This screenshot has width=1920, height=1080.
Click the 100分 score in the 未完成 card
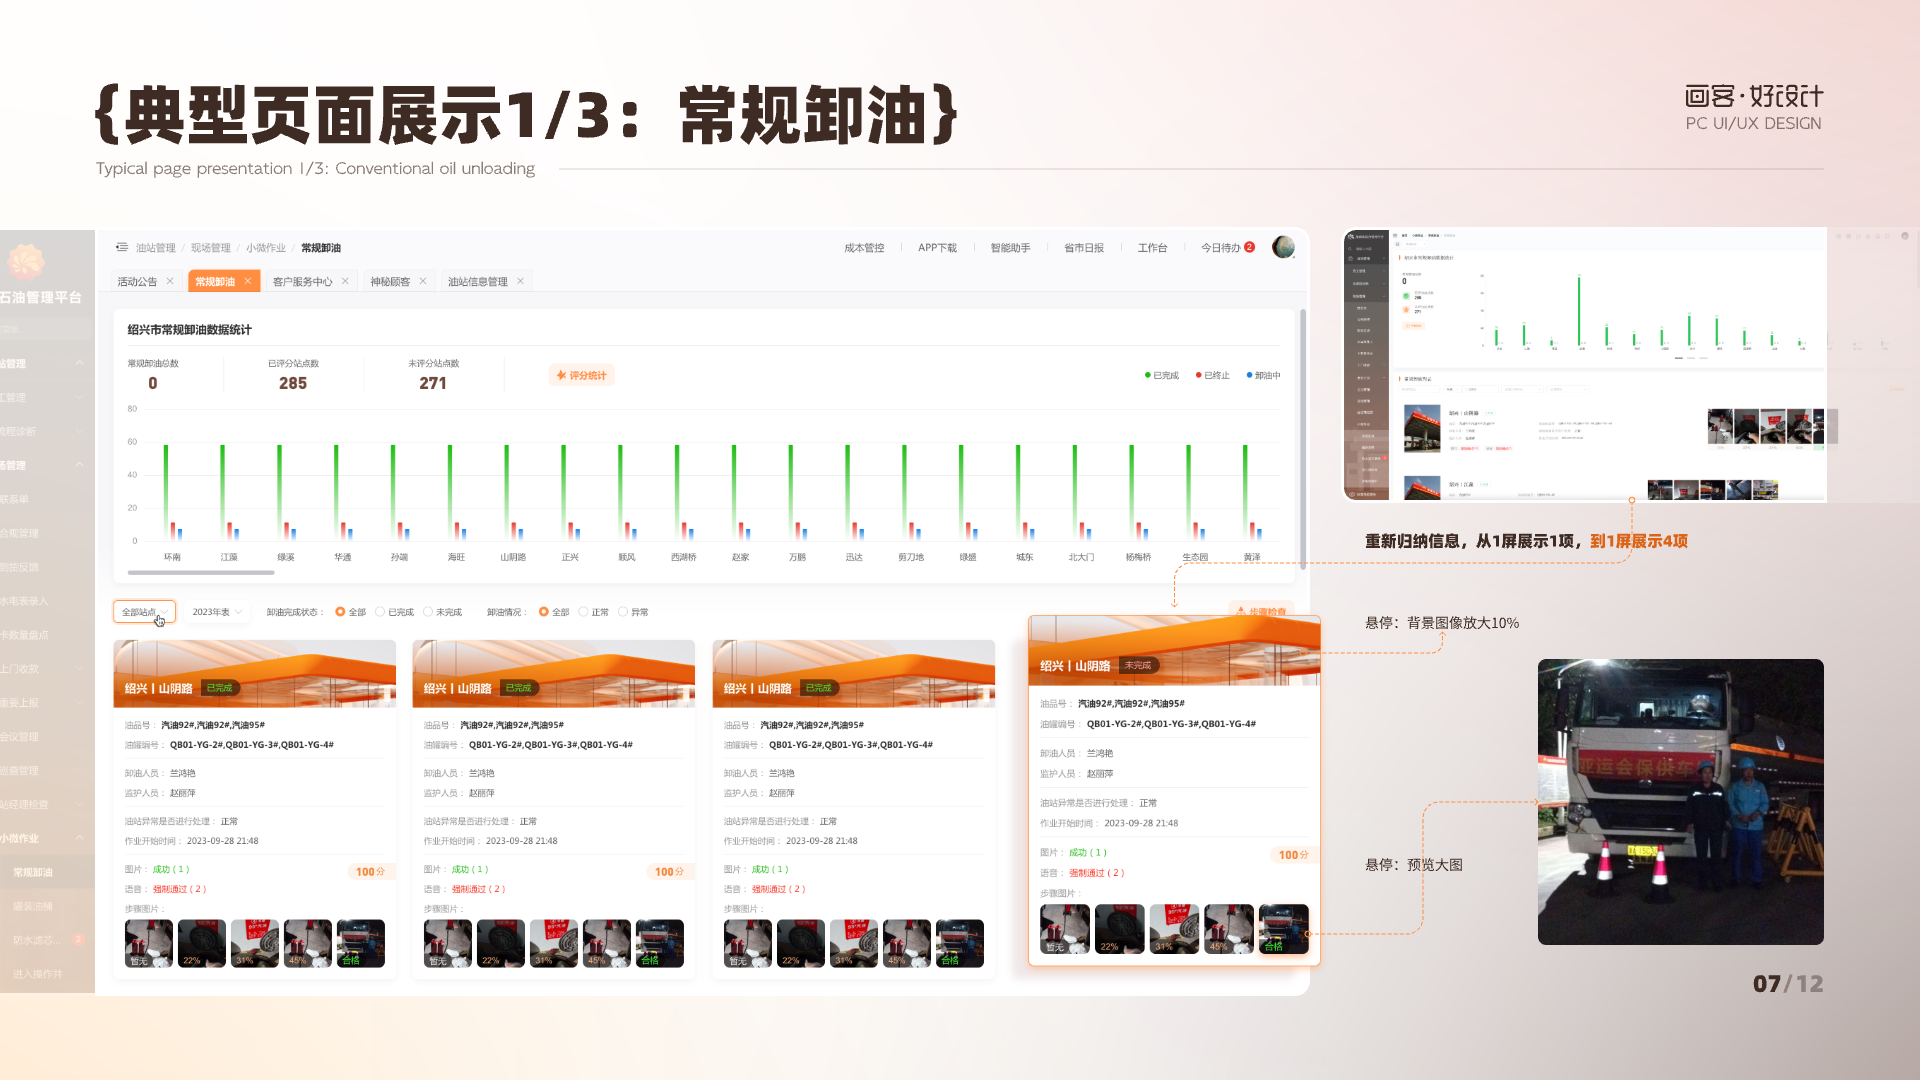click(x=1293, y=855)
